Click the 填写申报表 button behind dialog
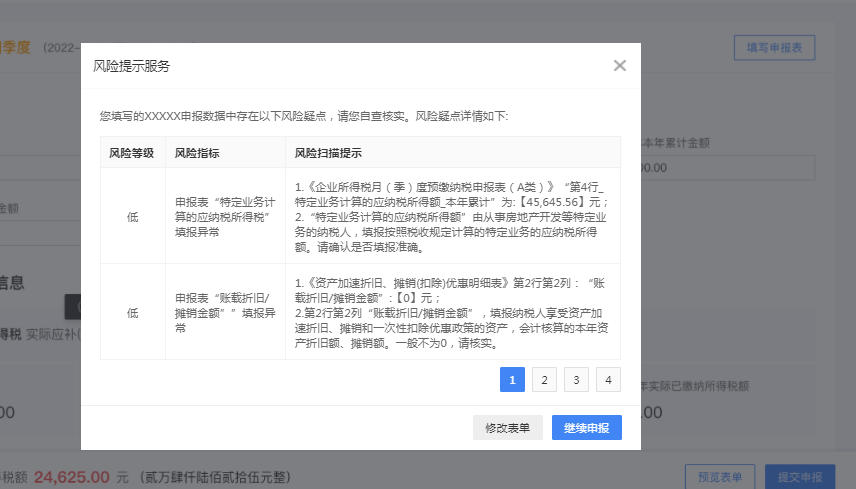Image resolution: width=856 pixels, height=489 pixels. (774, 47)
